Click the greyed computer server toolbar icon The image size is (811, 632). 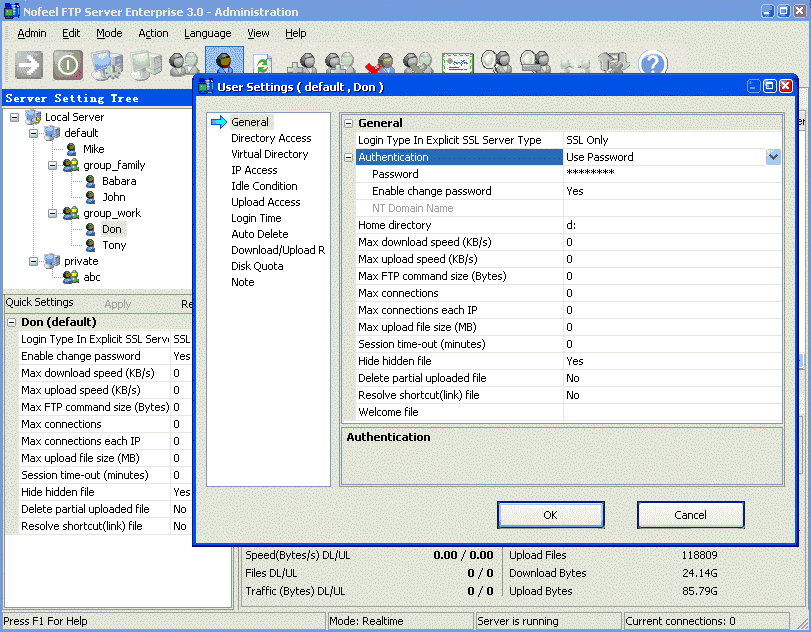pyautogui.click(x=146, y=65)
